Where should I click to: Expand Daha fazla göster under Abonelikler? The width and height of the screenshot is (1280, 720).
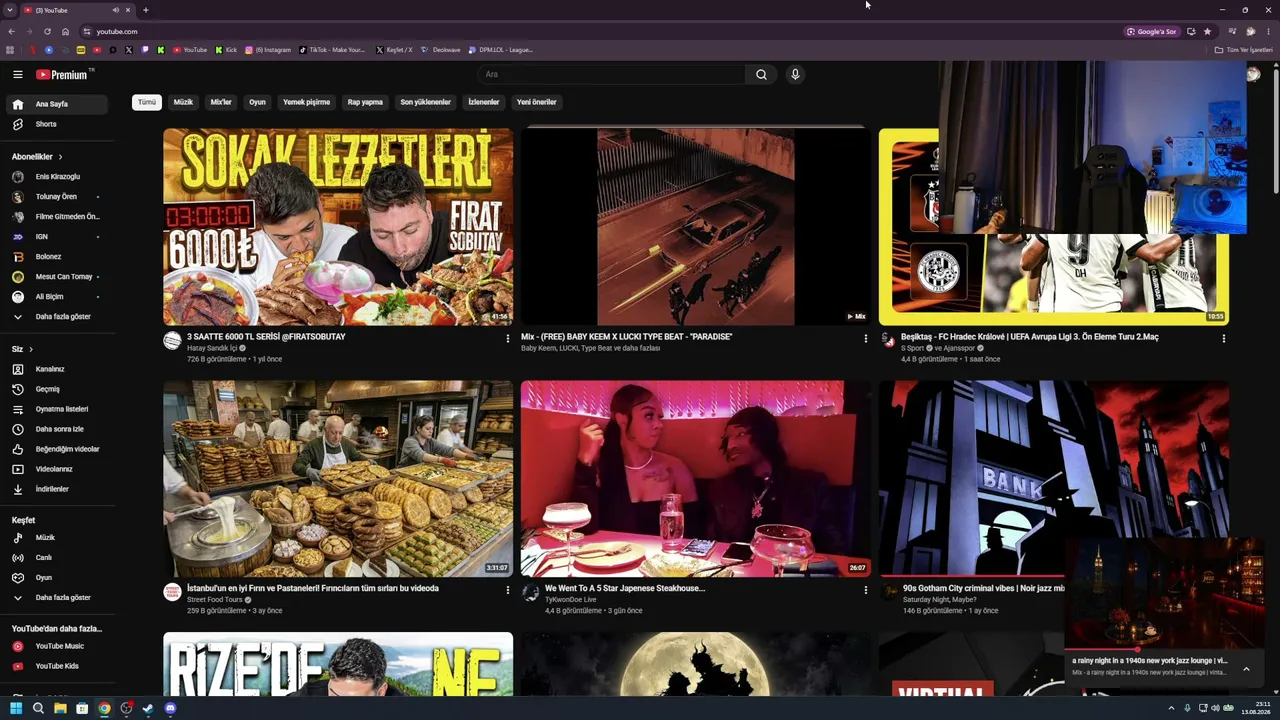(x=56, y=317)
